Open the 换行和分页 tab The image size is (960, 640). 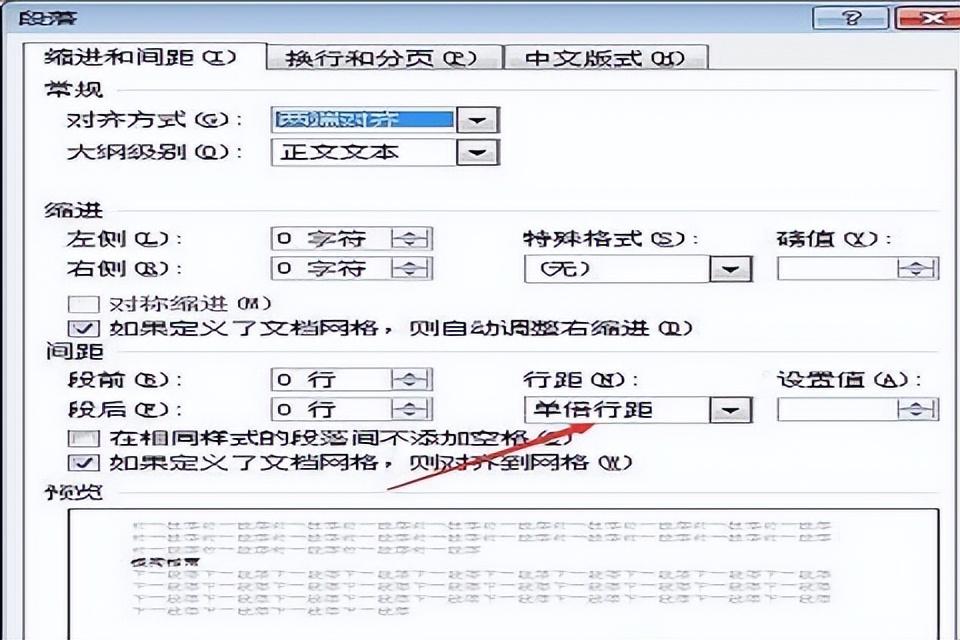point(384,58)
